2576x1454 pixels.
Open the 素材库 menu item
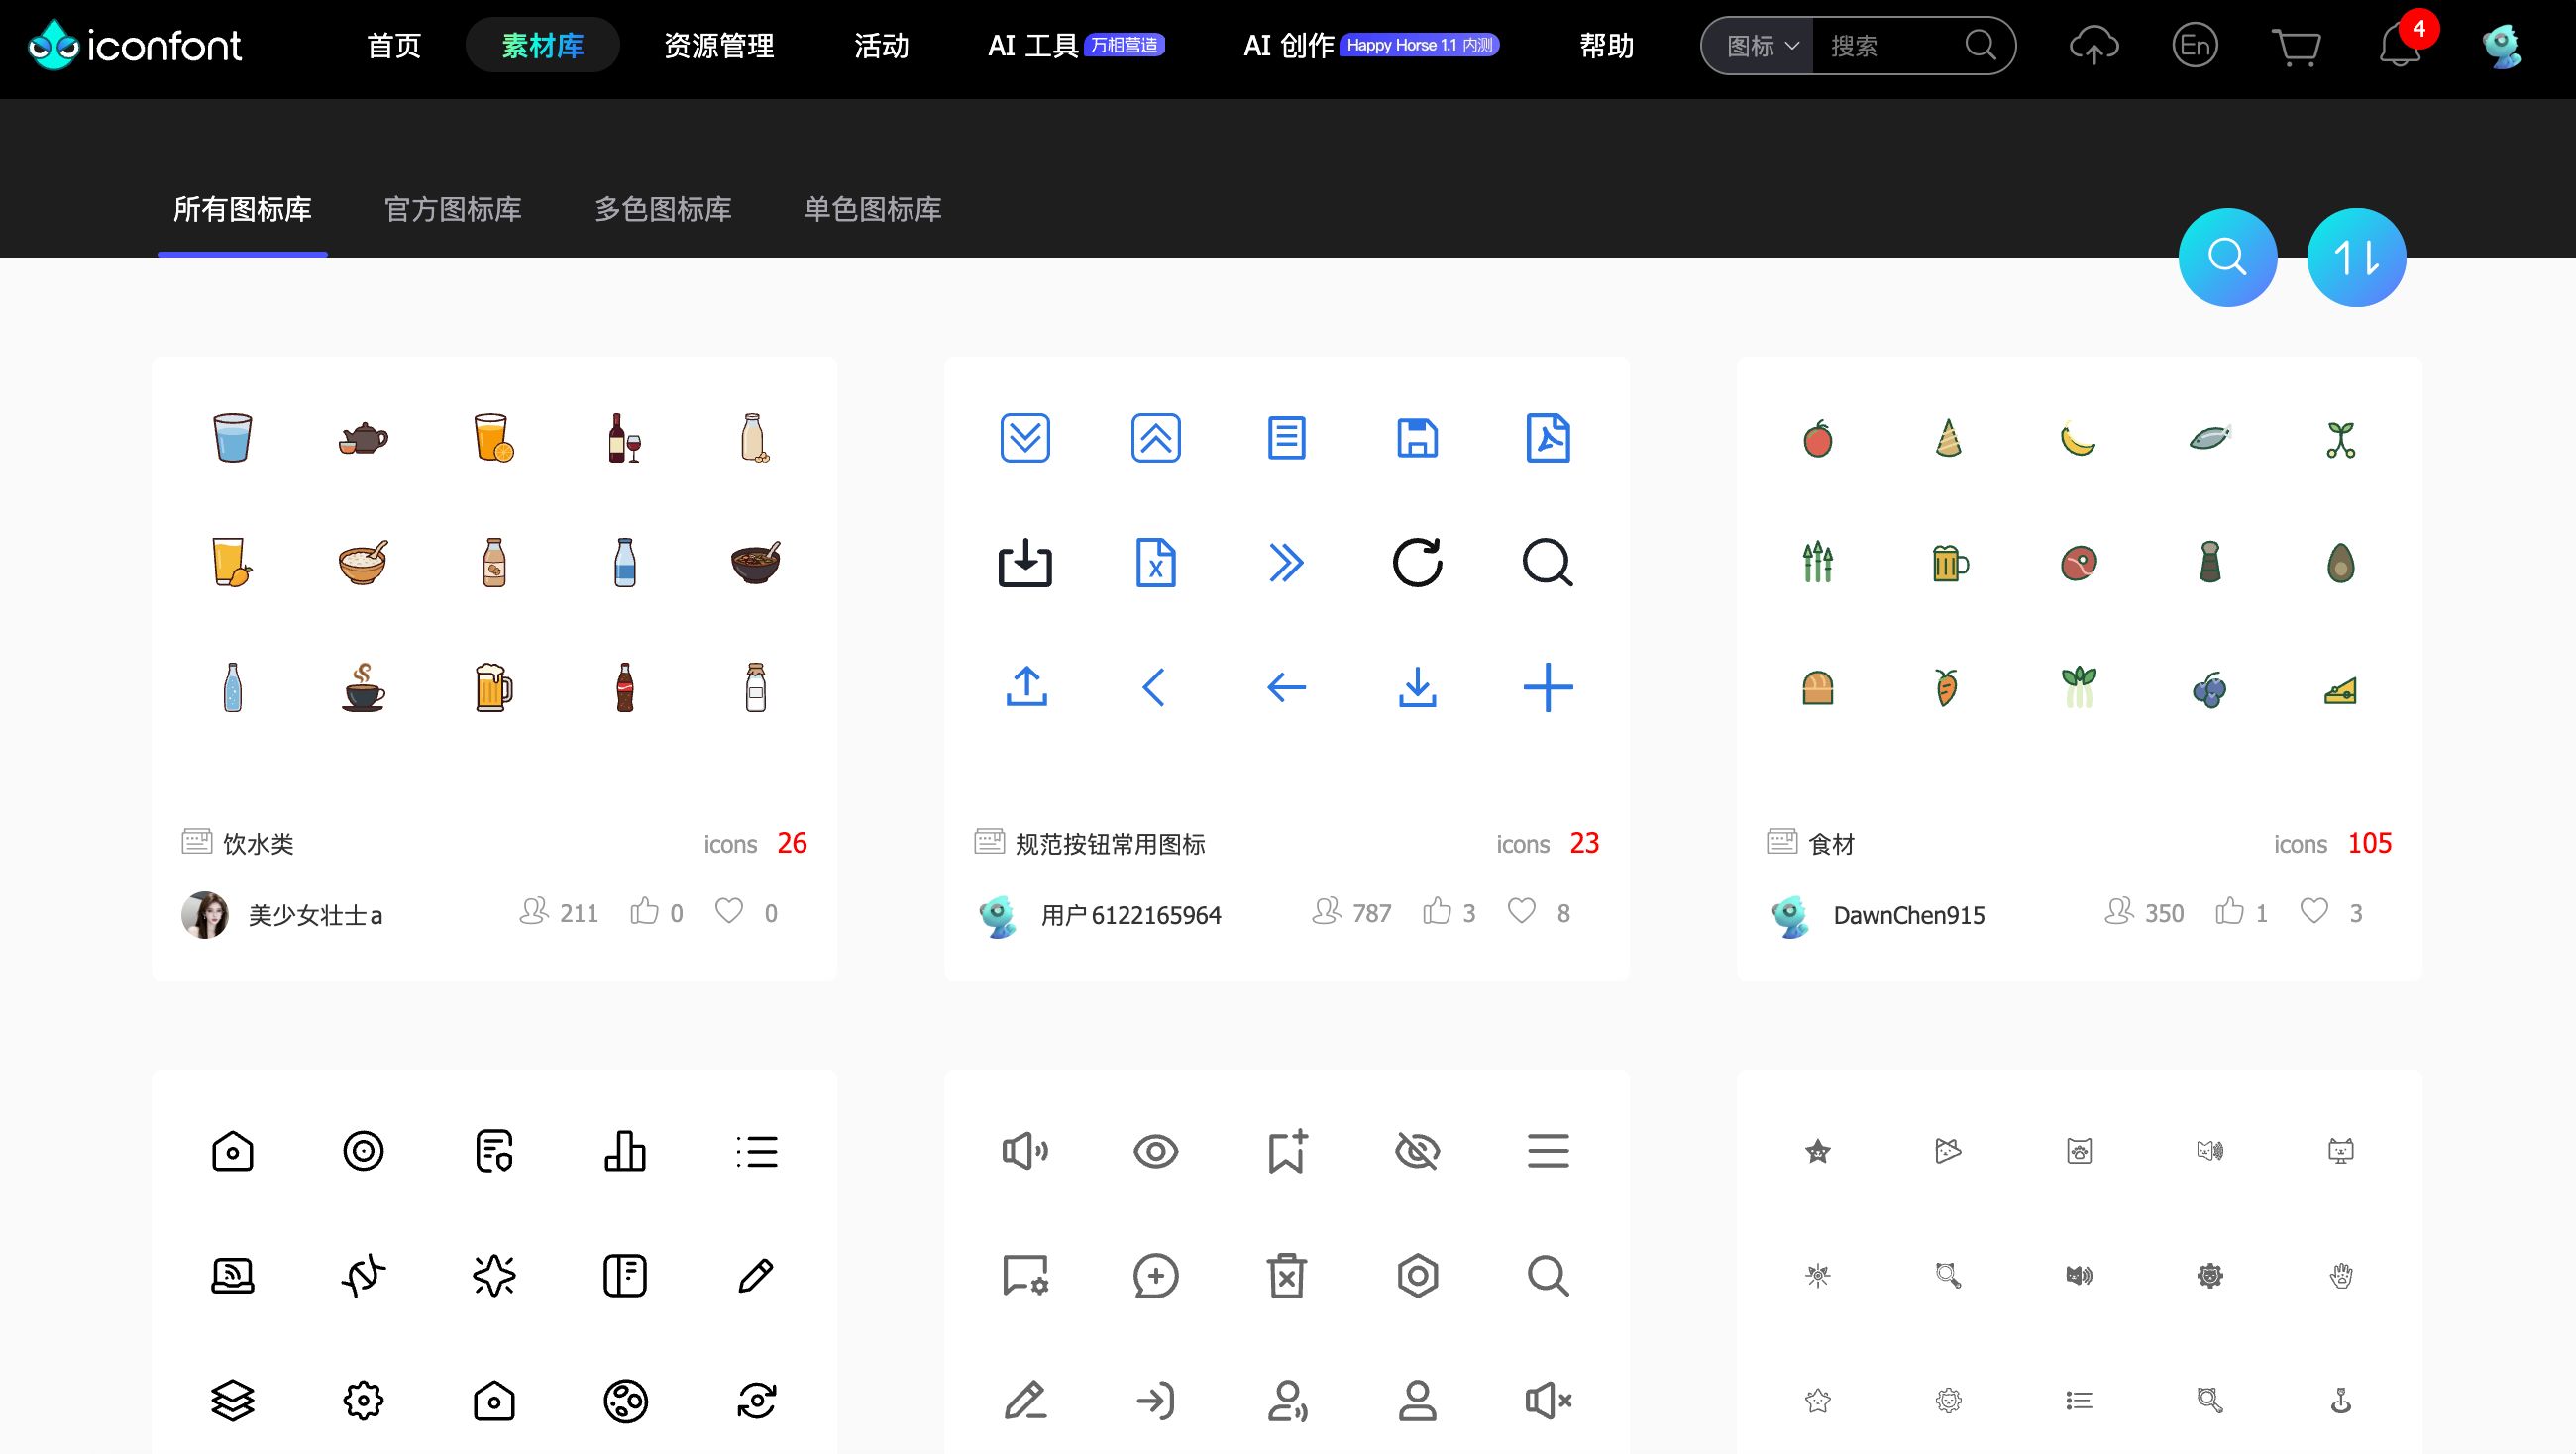[x=542, y=45]
